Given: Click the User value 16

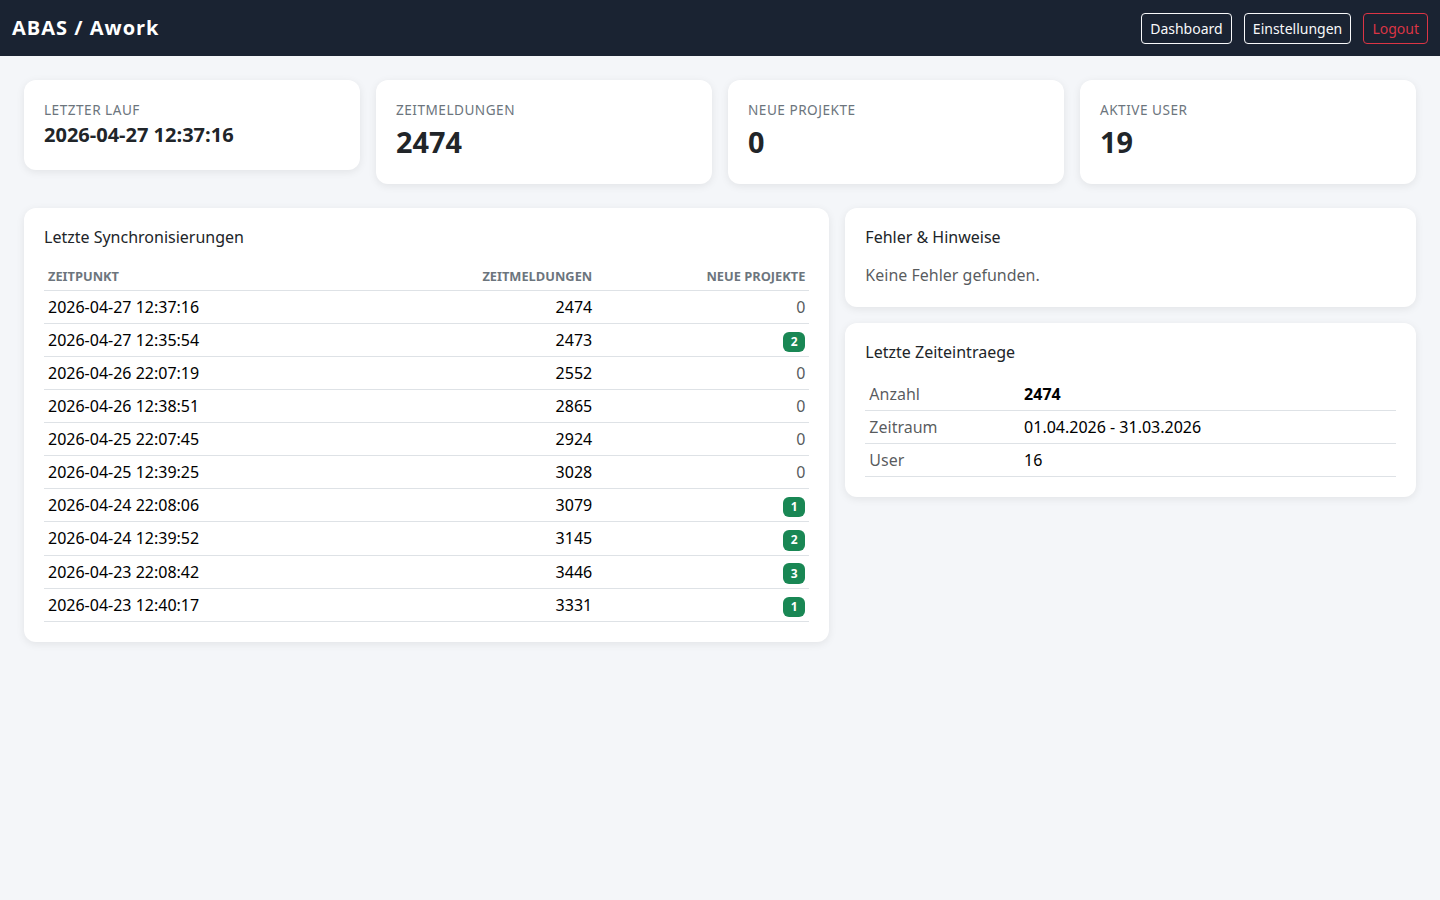Looking at the screenshot, I should coord(1033,460).
